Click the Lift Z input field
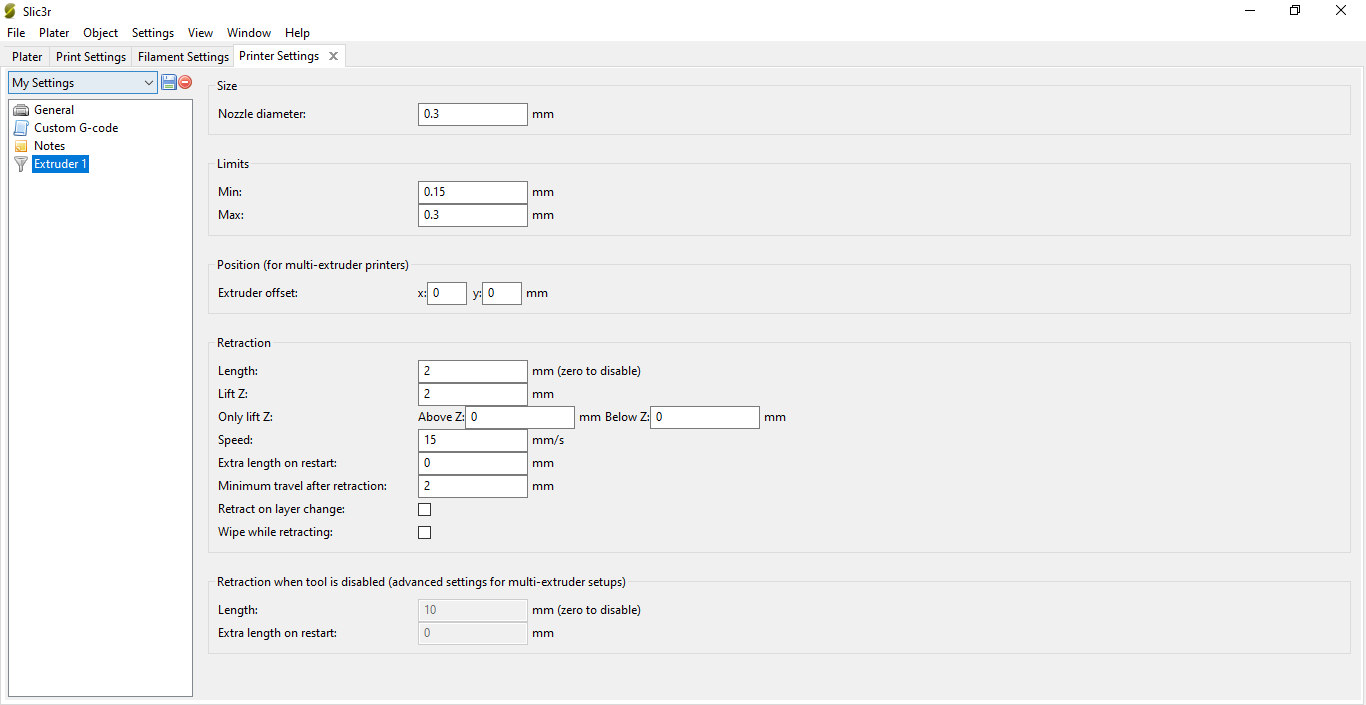Image resolution: width=1366 pixels, height=705 pixels. 472,394
